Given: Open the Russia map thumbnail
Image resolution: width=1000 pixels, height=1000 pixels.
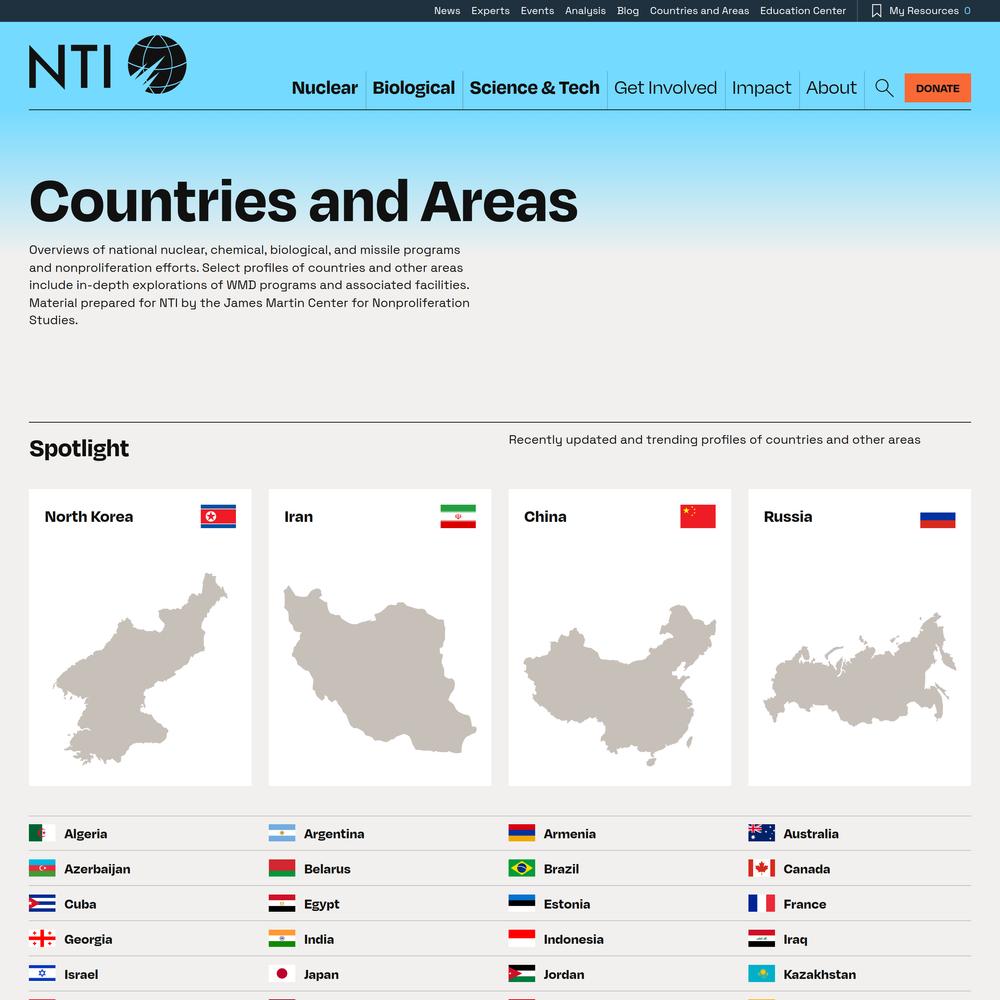Looking at the screenshot, I should pyautogui.click(x=860, y=670).
